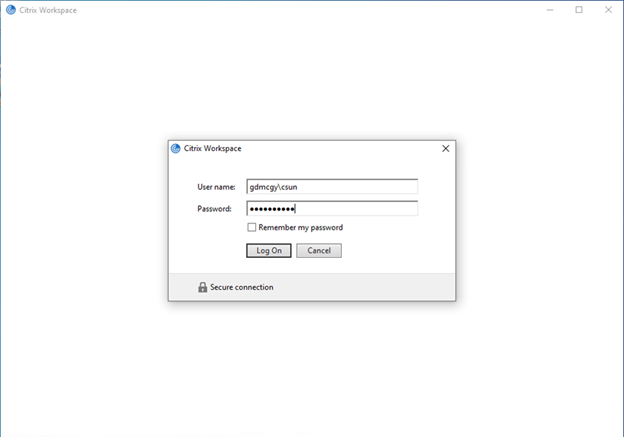Click the User name label

[216, 187]
